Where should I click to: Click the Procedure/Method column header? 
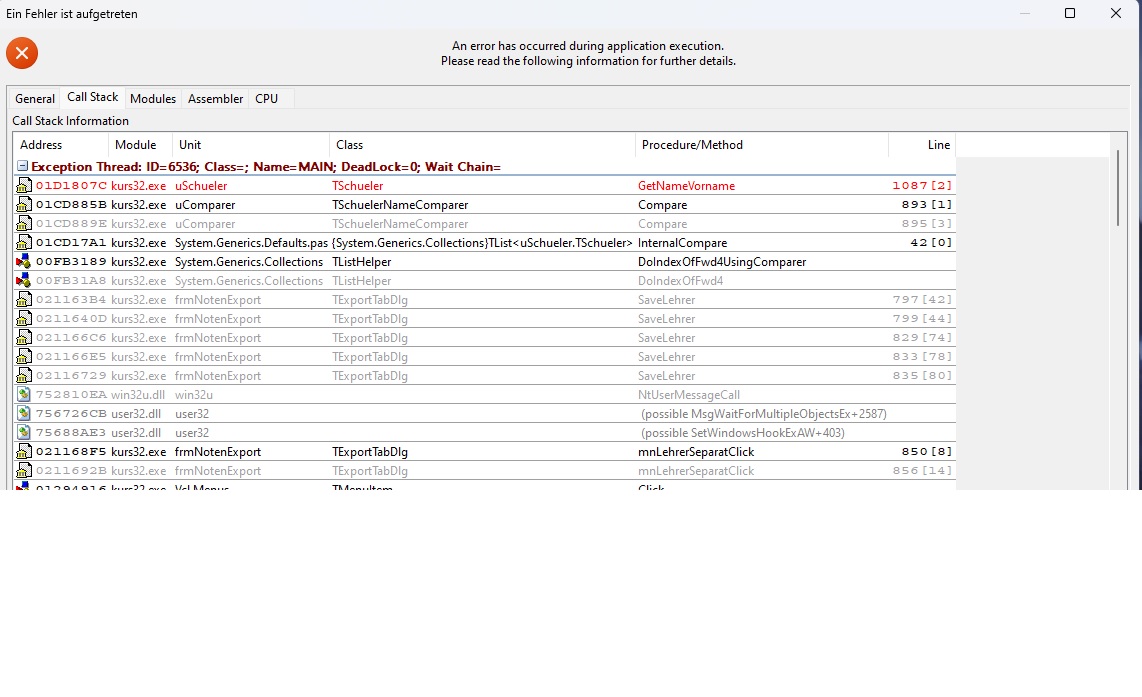762,145
